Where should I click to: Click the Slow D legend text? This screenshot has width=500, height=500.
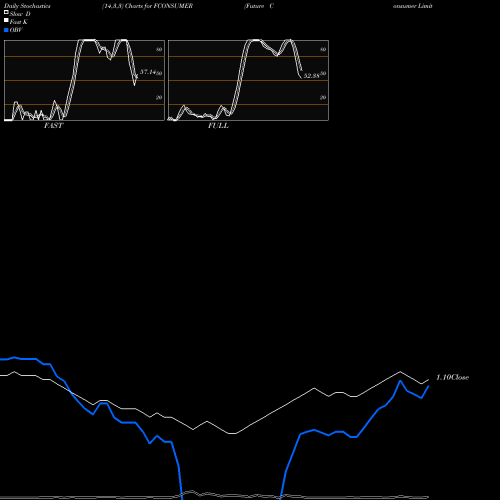[20, 14]
